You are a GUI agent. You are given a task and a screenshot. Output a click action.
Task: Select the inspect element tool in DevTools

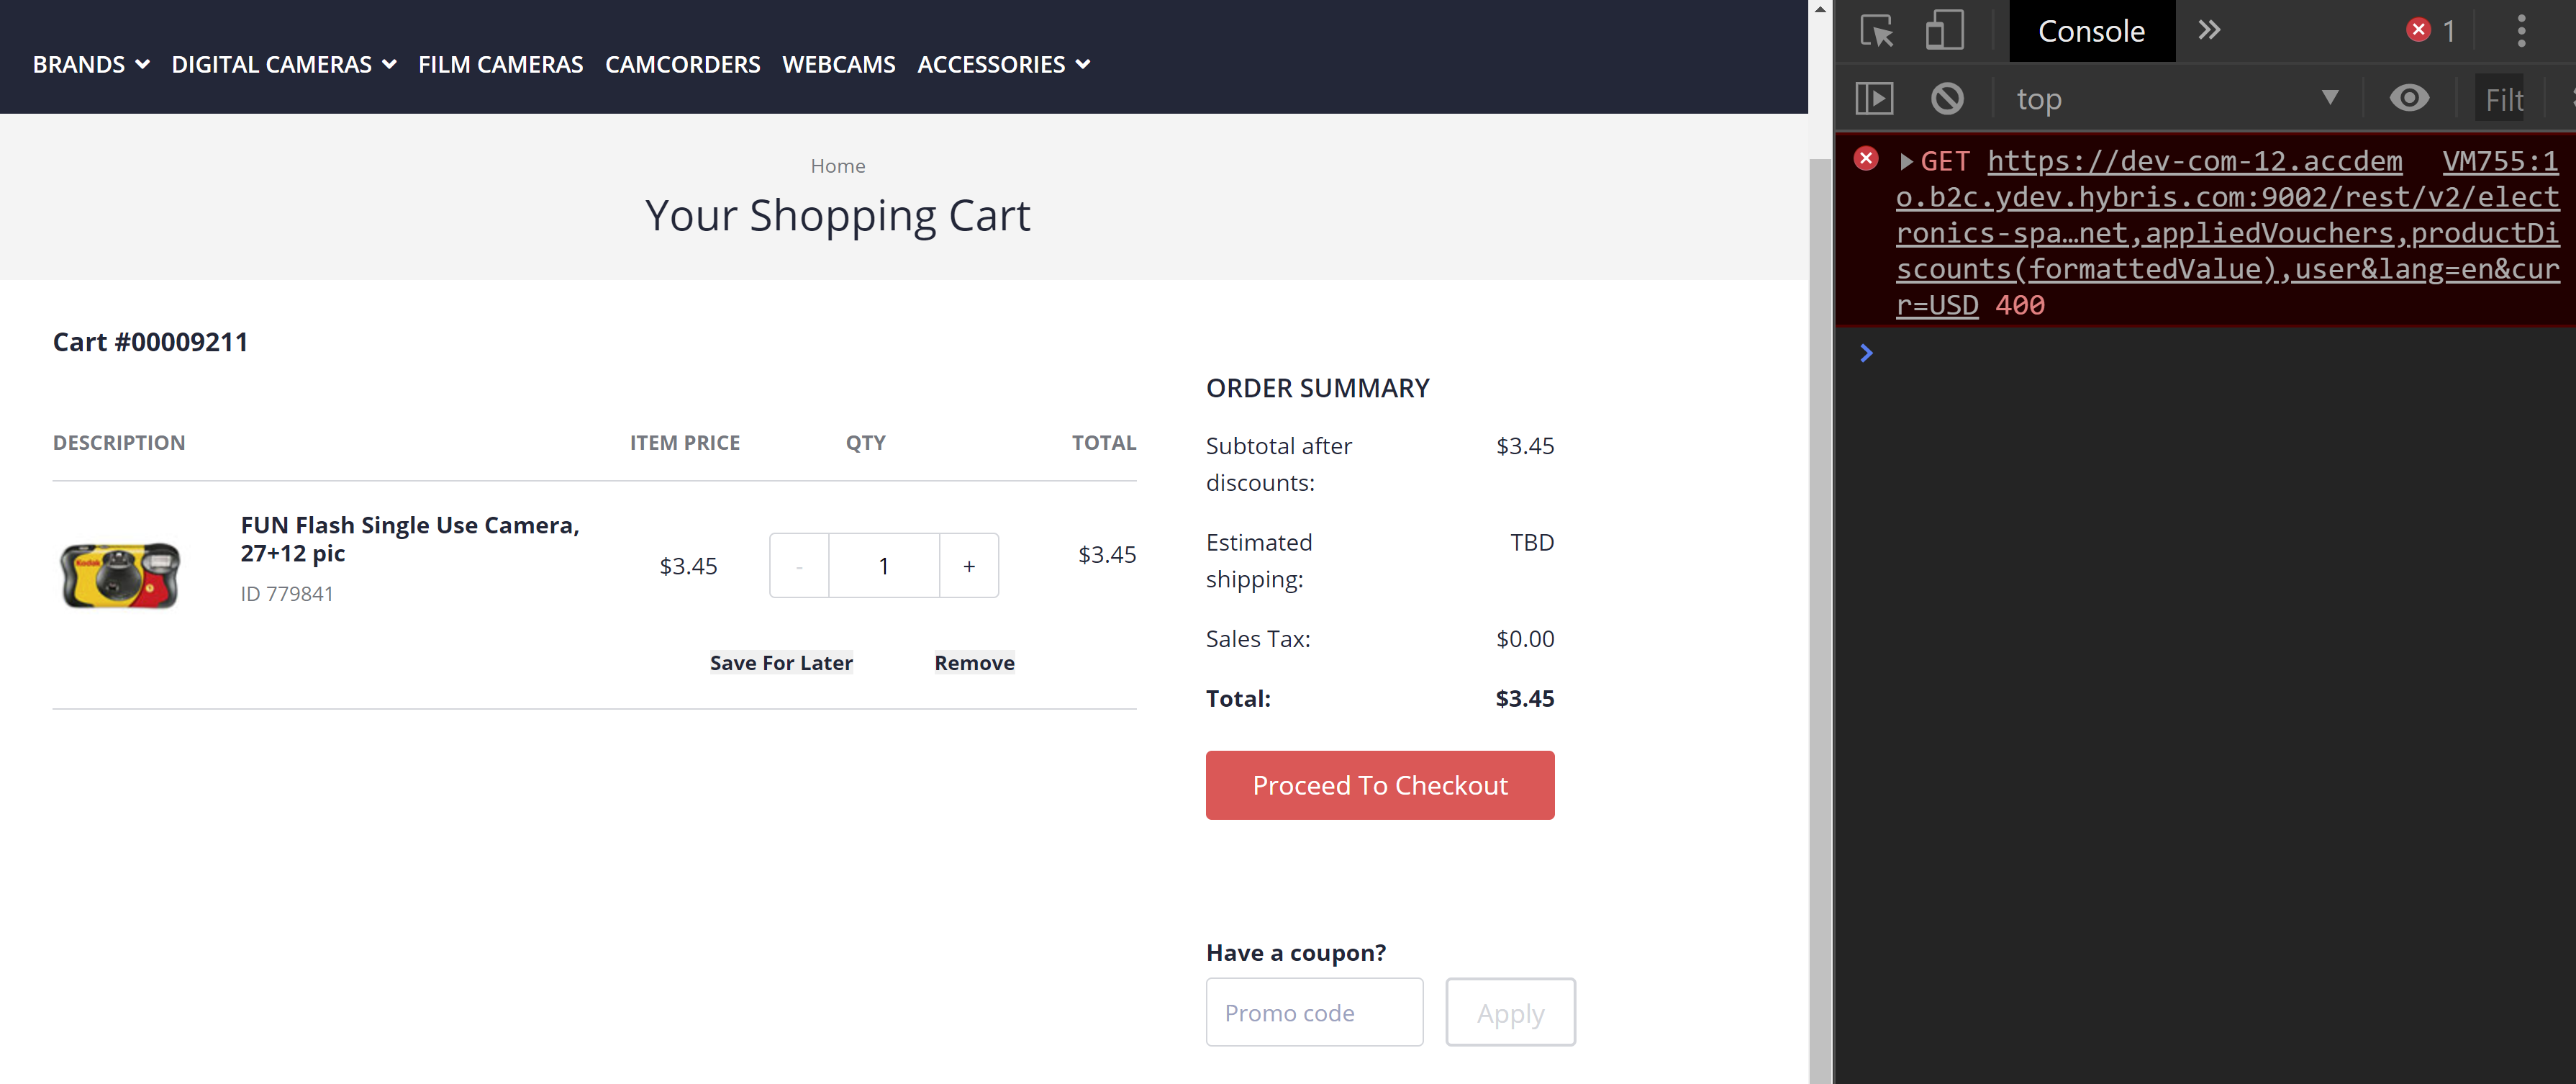tap(1878, 31)
